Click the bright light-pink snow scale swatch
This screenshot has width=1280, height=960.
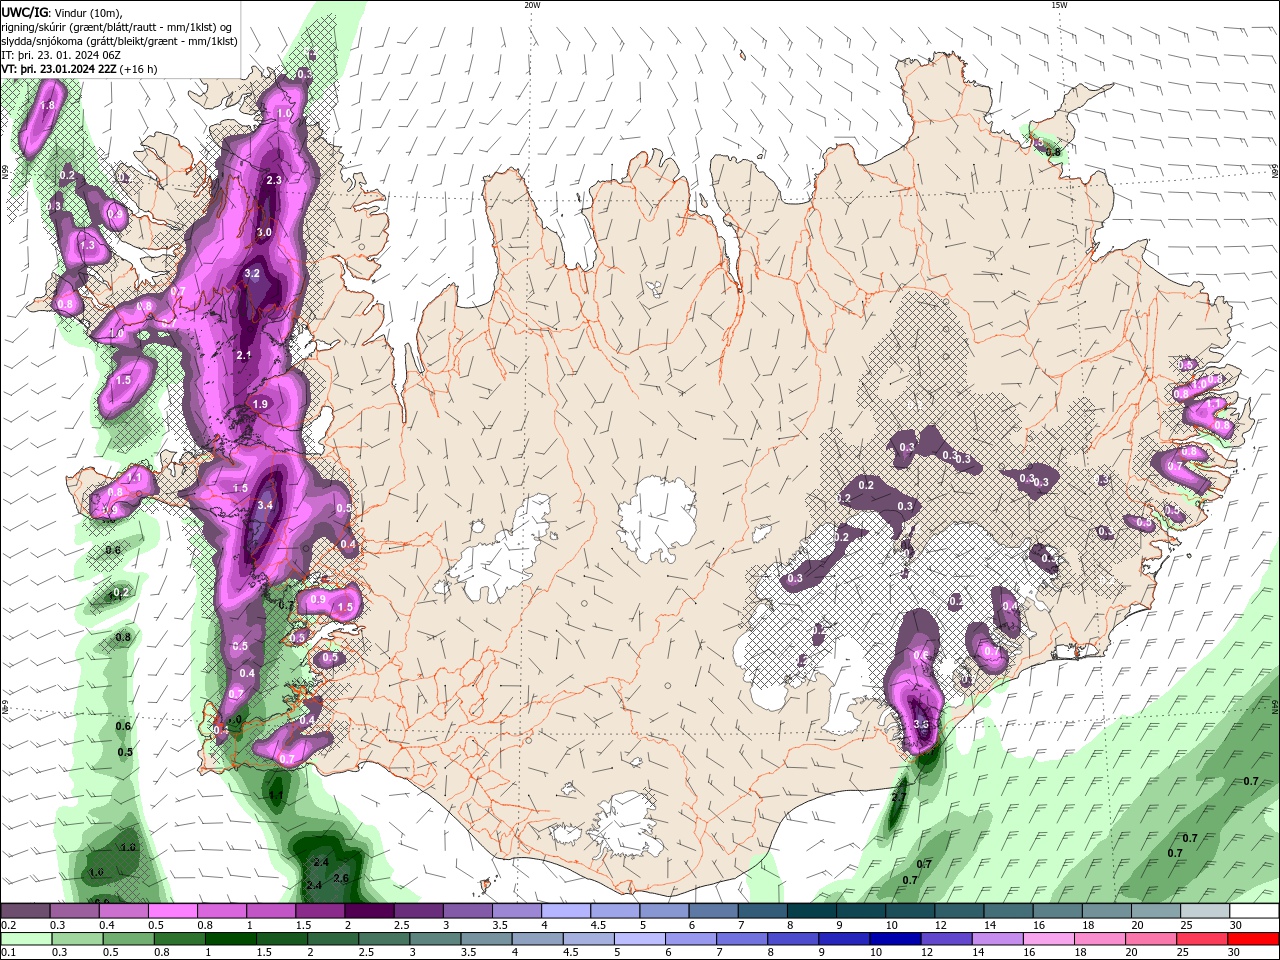point(172,911)
